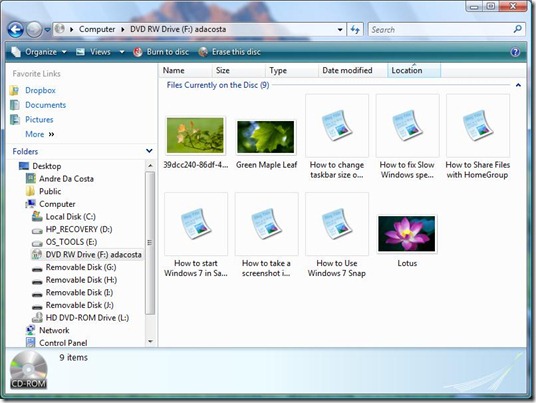Image resolution: width=536 pixels, height=403 pixels.
Task: Open HD DVD-ROM Drive (L:)
Action: [87, 318]
